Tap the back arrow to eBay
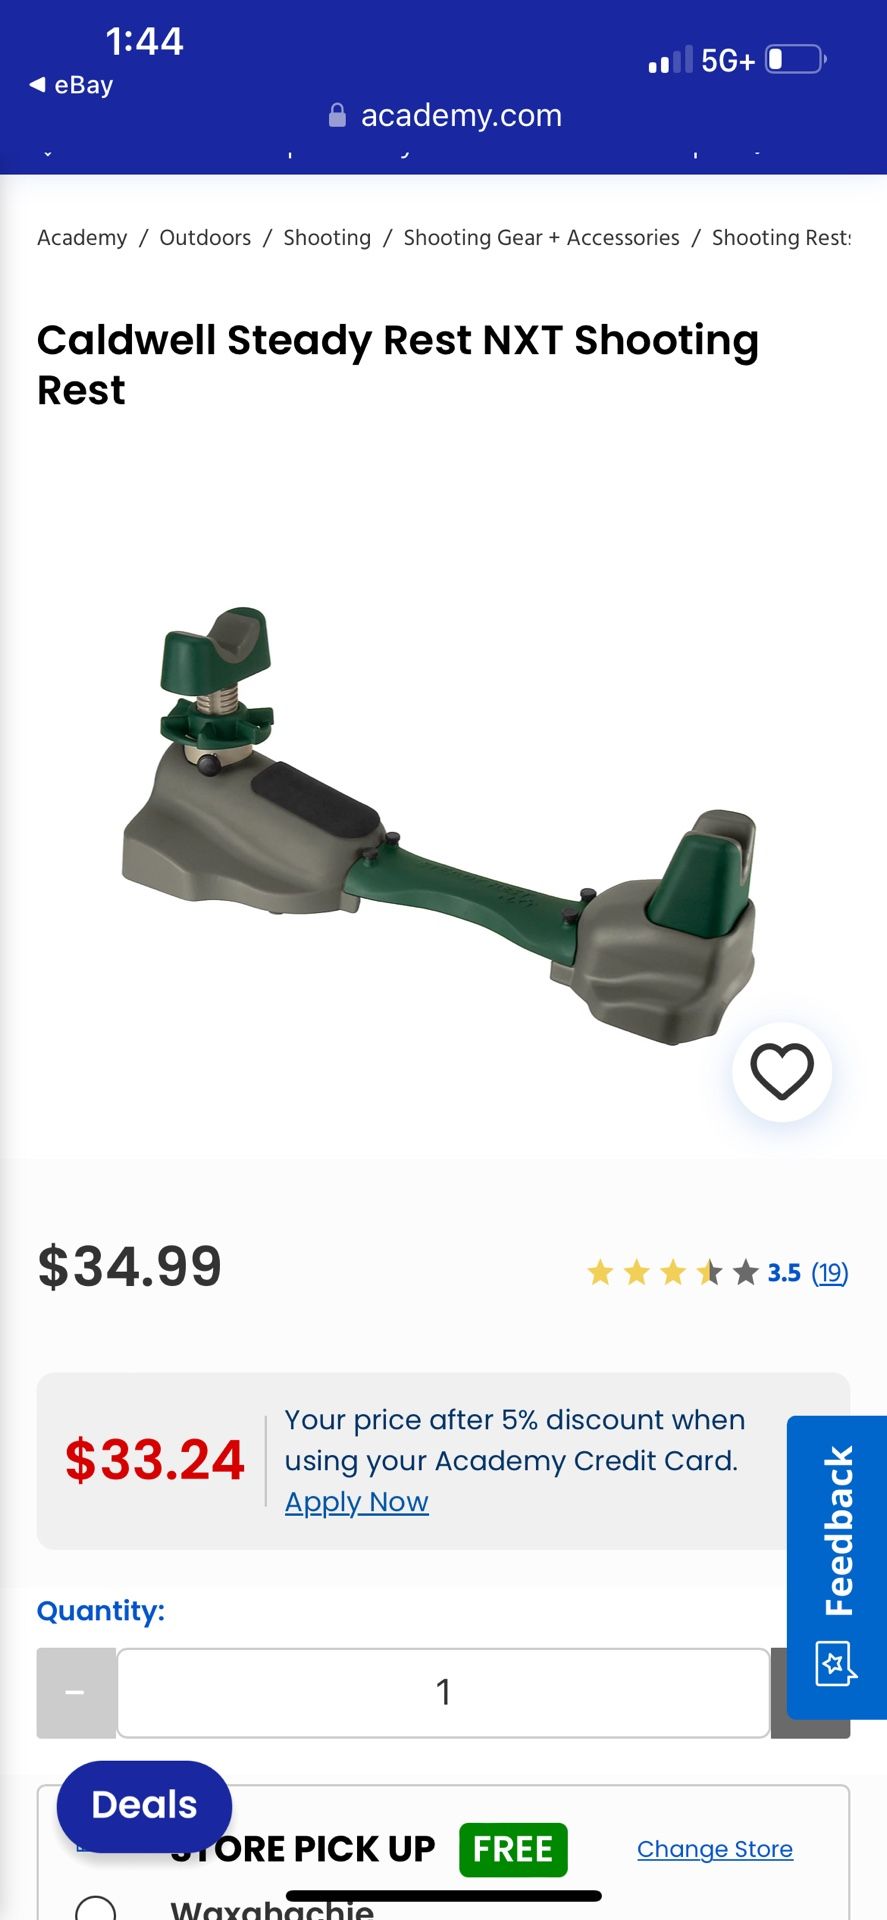The image size is (887, 1920). coord(37,85)
